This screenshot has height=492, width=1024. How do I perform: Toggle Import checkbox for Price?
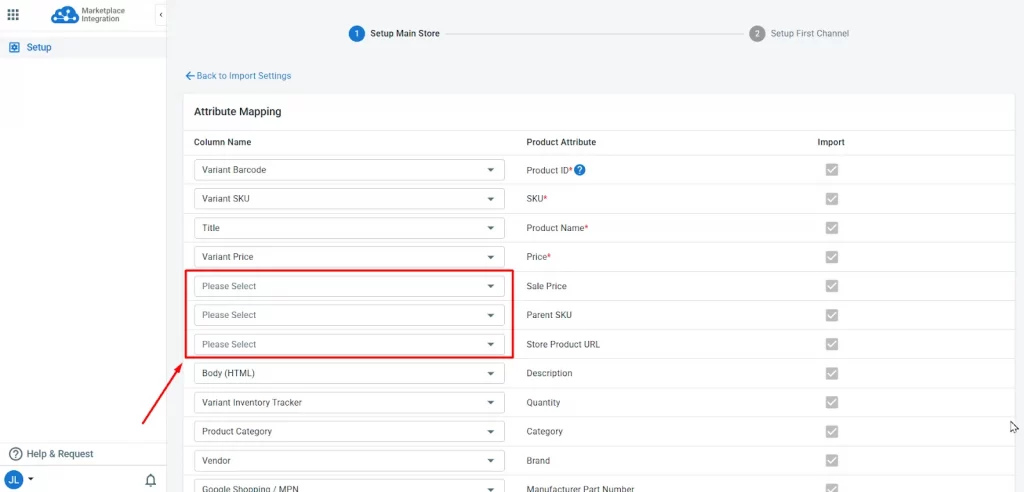click(831, 257)
